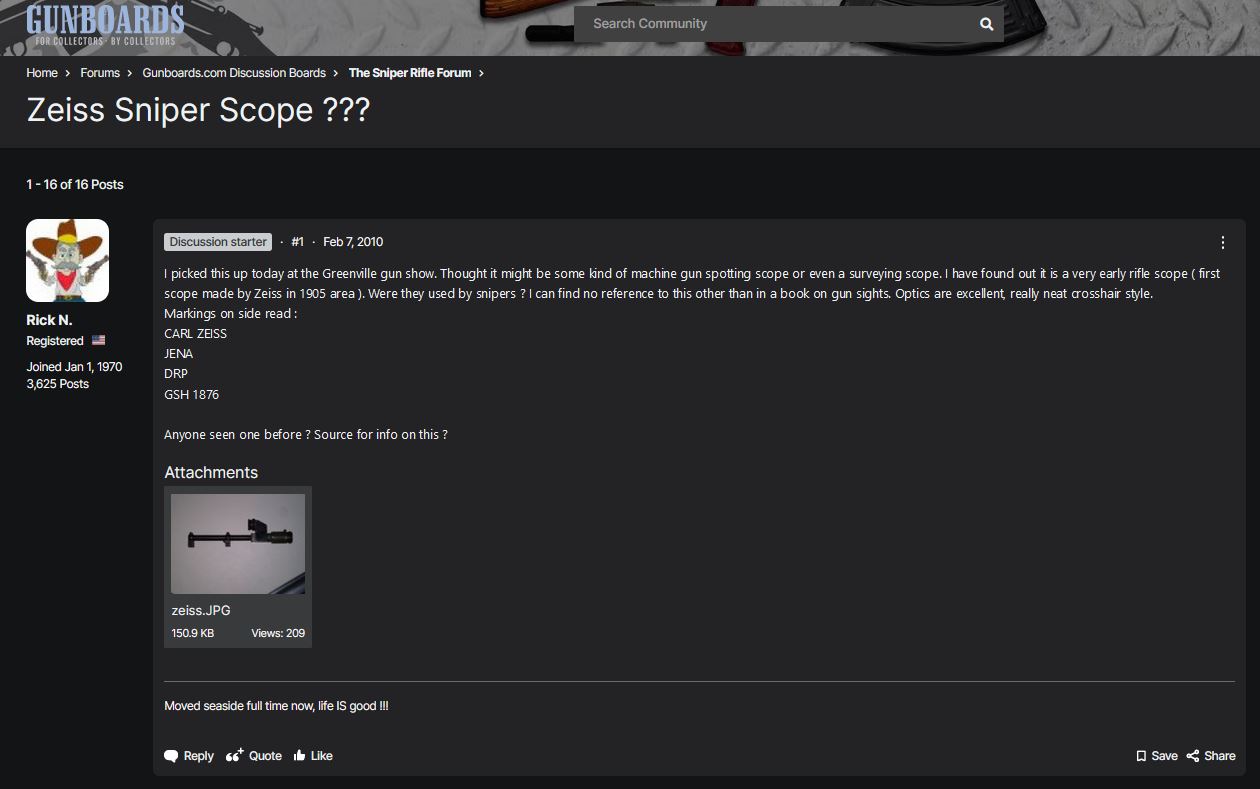
Task: Click the Gunboards logo
Action: (x=105, y=24)
